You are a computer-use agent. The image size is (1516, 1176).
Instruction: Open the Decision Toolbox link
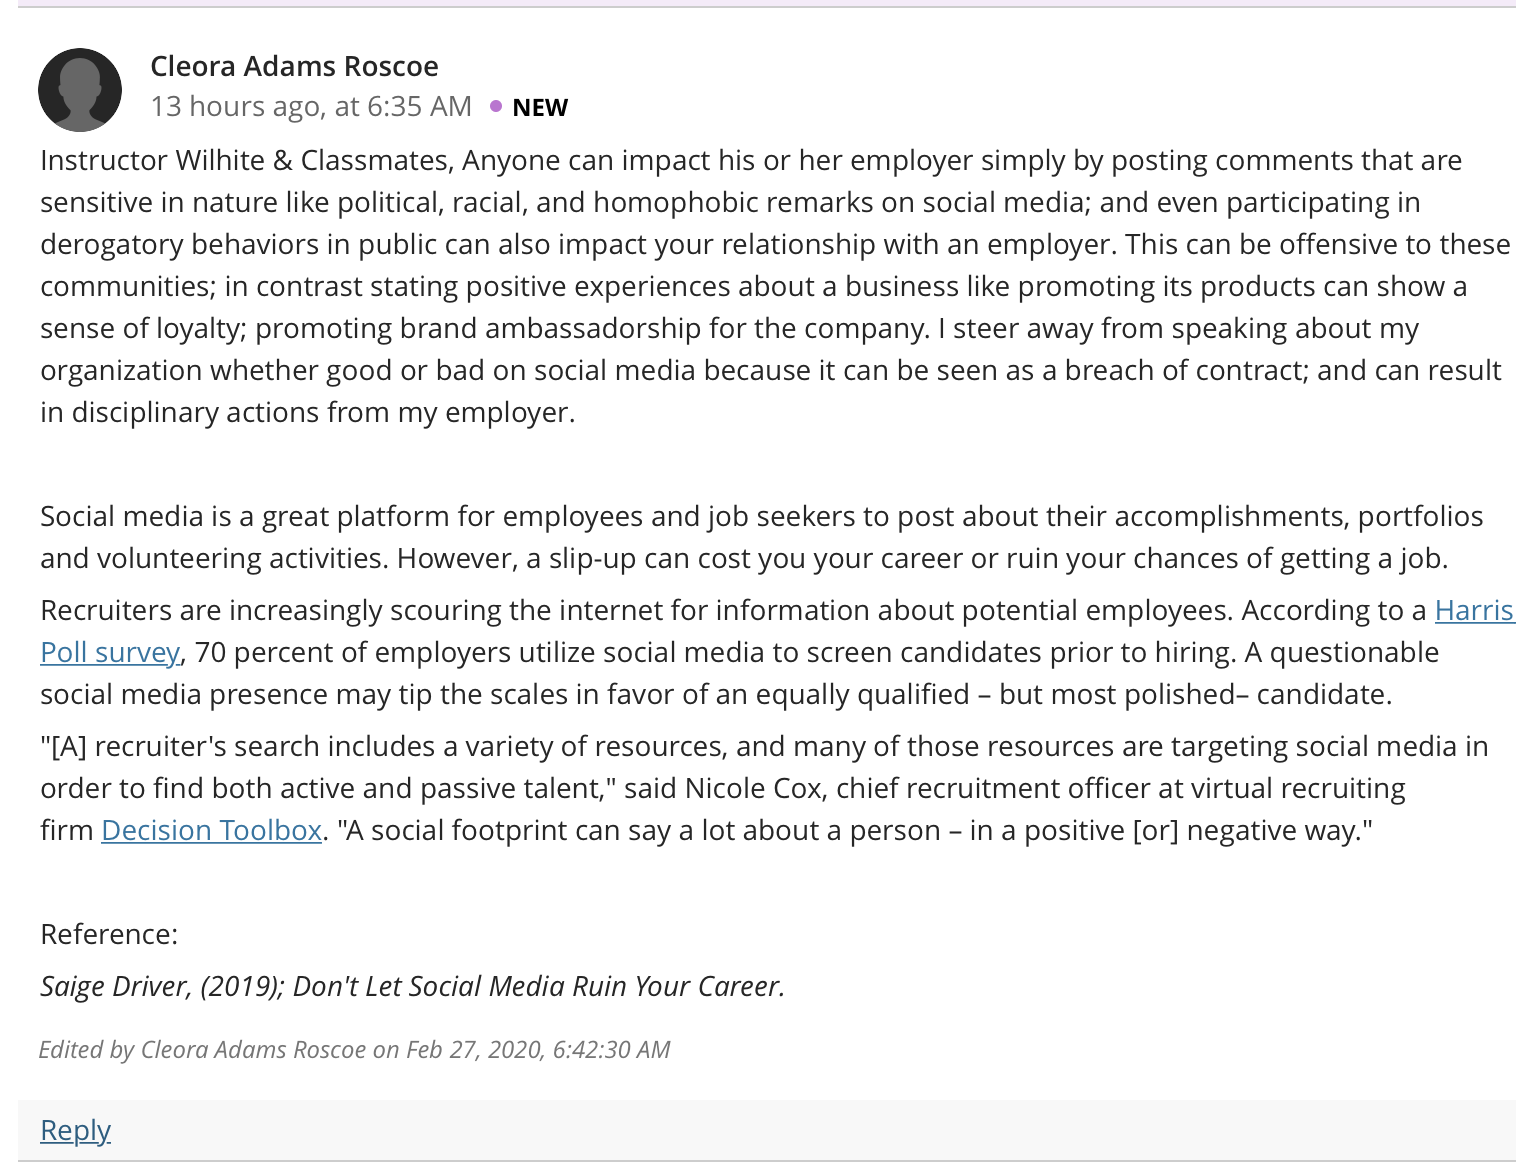212,830
